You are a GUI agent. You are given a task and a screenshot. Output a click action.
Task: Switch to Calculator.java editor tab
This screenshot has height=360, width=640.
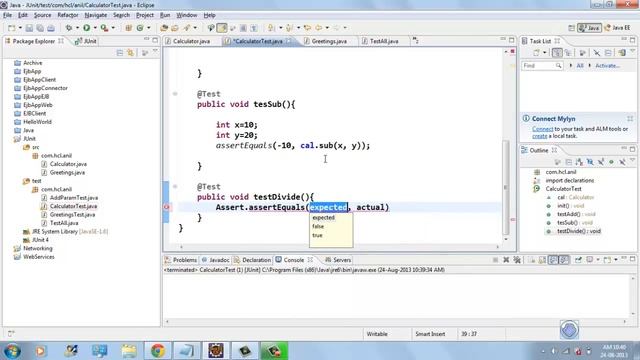[x=188, y=41]
